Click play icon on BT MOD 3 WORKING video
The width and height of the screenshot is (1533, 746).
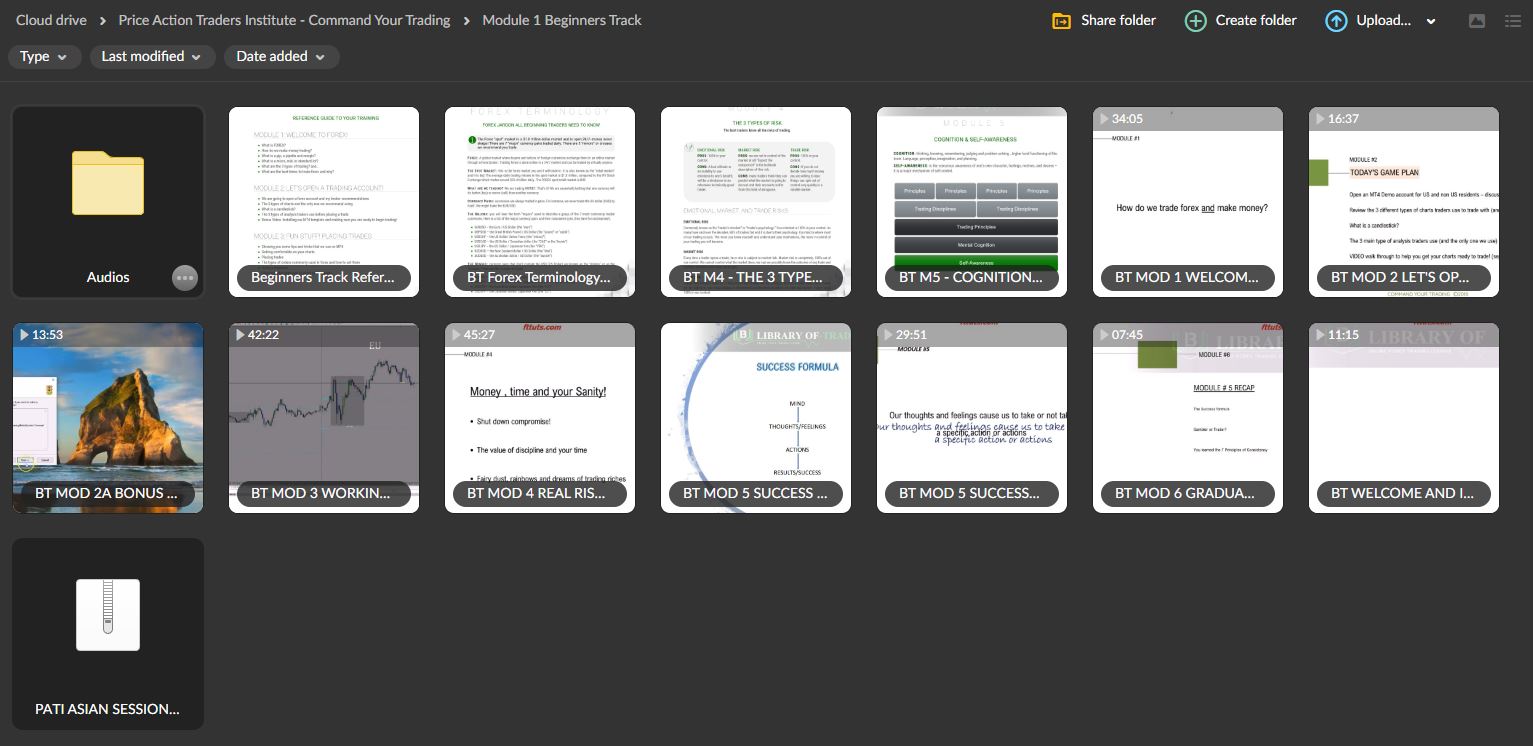coord(240,335)
